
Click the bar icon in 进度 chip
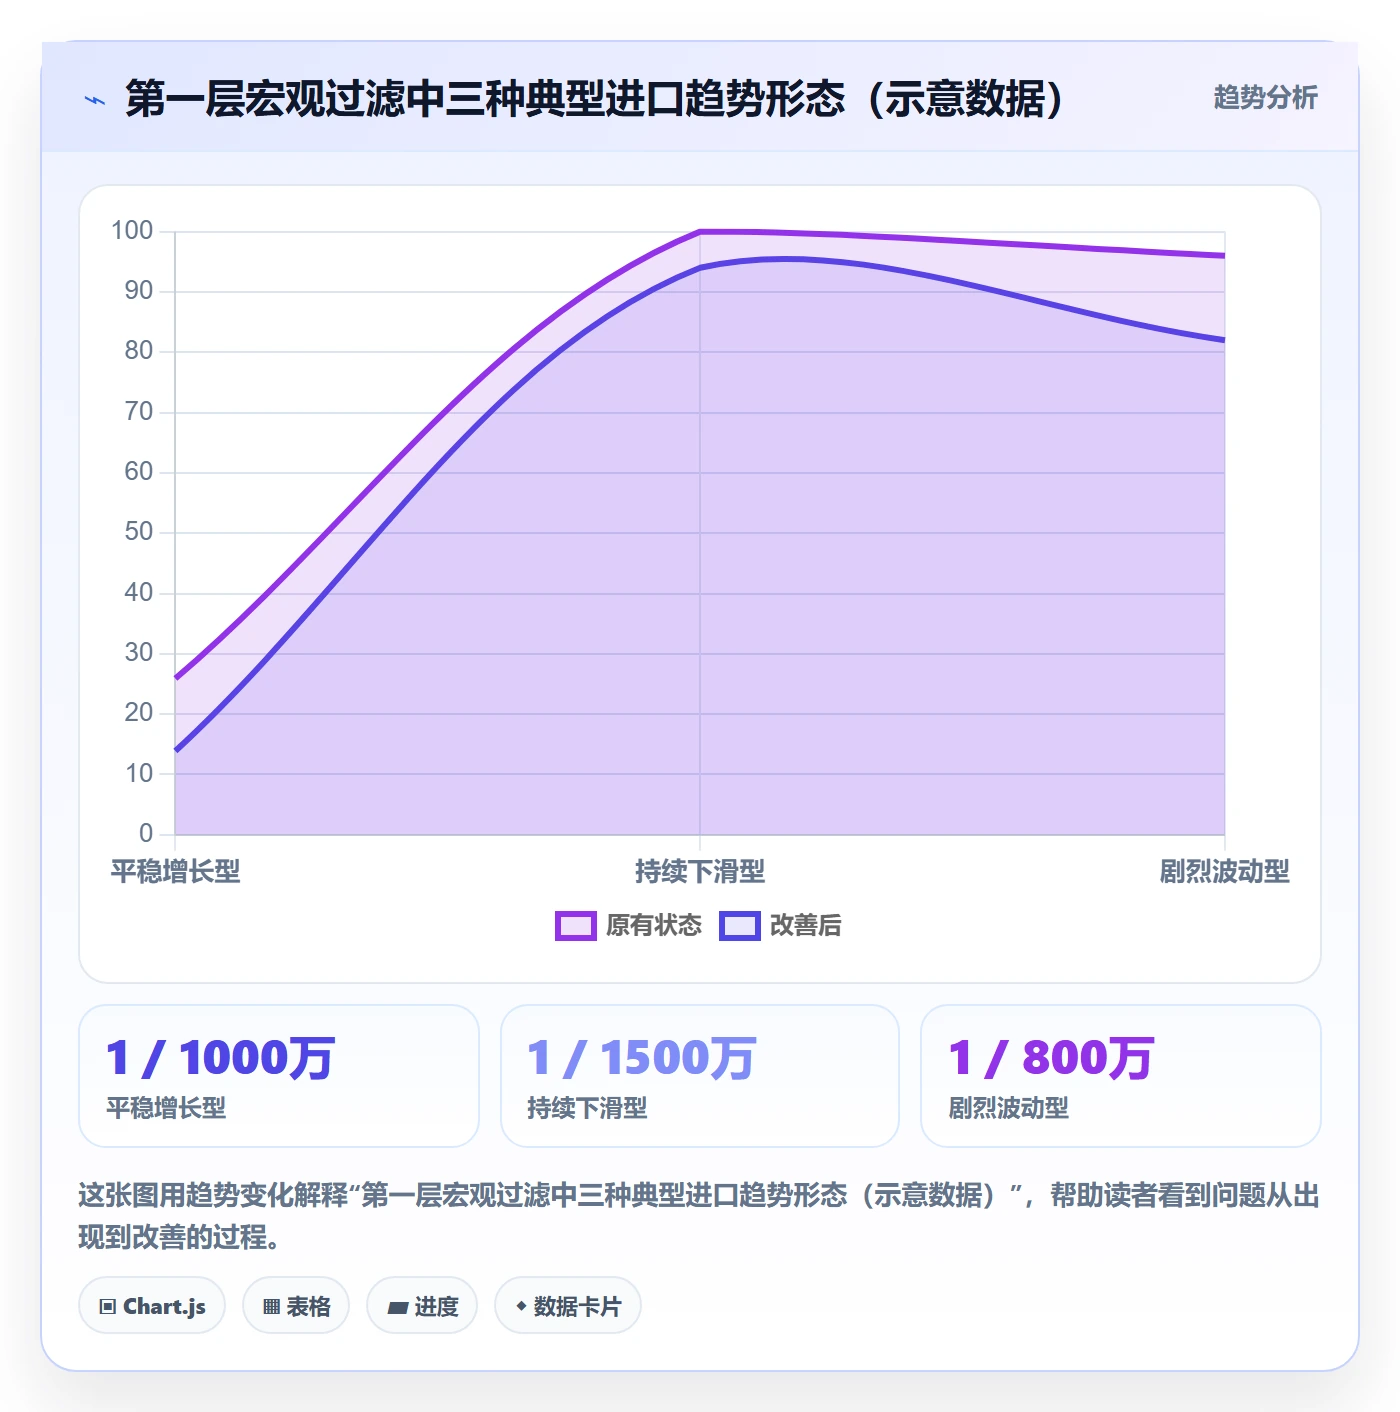[x=398, y=1308]
